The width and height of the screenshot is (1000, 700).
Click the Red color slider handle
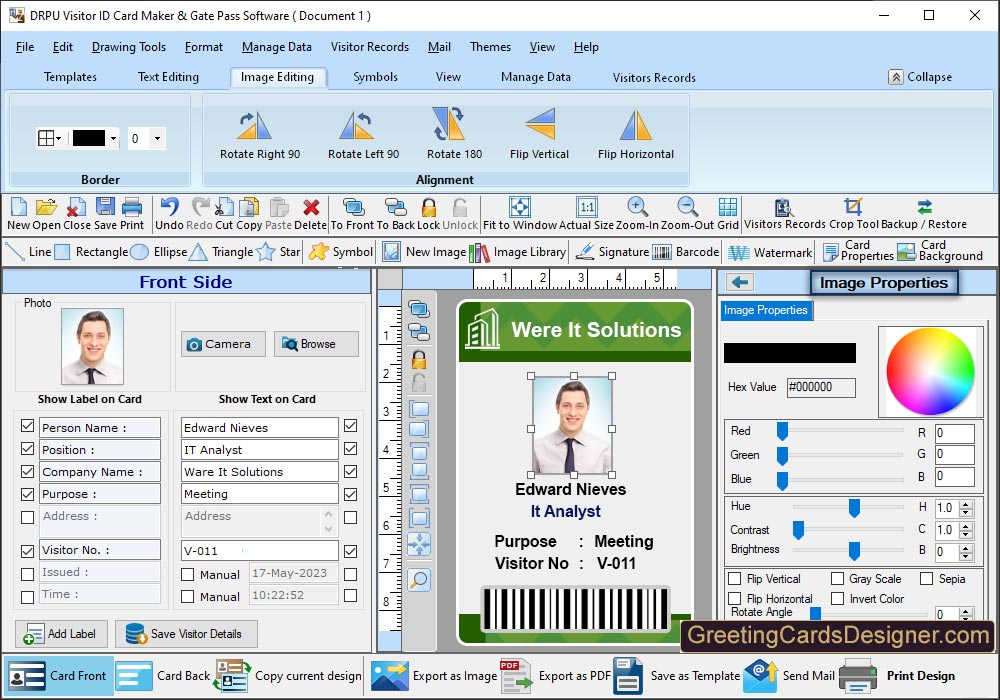(782, 432)
